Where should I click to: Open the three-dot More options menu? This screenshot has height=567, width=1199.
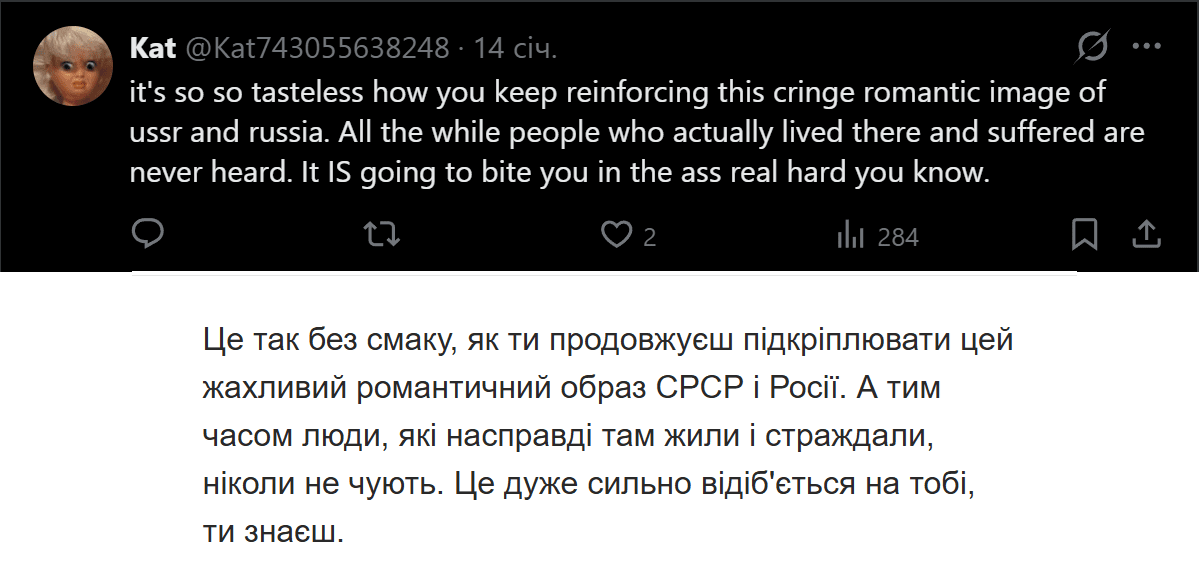tap(1145, 47)
